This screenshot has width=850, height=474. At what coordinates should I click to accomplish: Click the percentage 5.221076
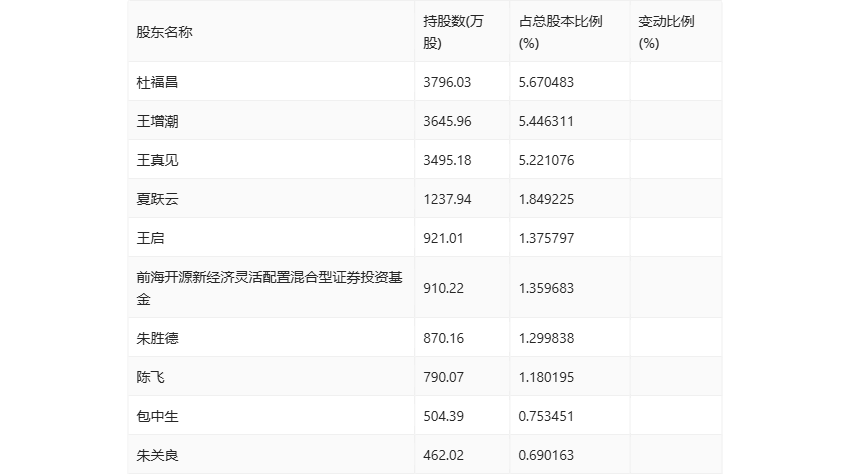click(546, 160)
